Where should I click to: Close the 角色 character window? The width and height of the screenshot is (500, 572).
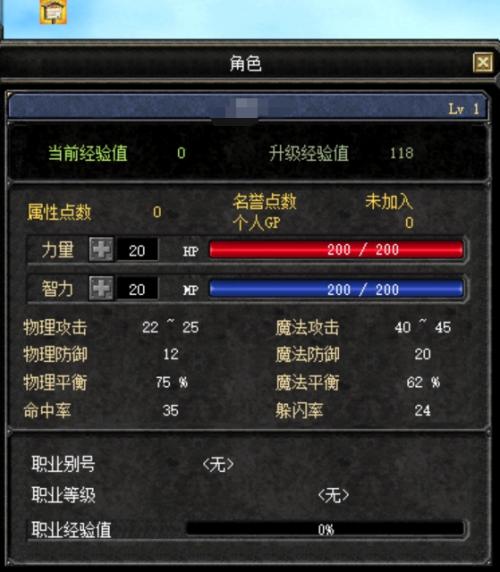coord(482,63)
